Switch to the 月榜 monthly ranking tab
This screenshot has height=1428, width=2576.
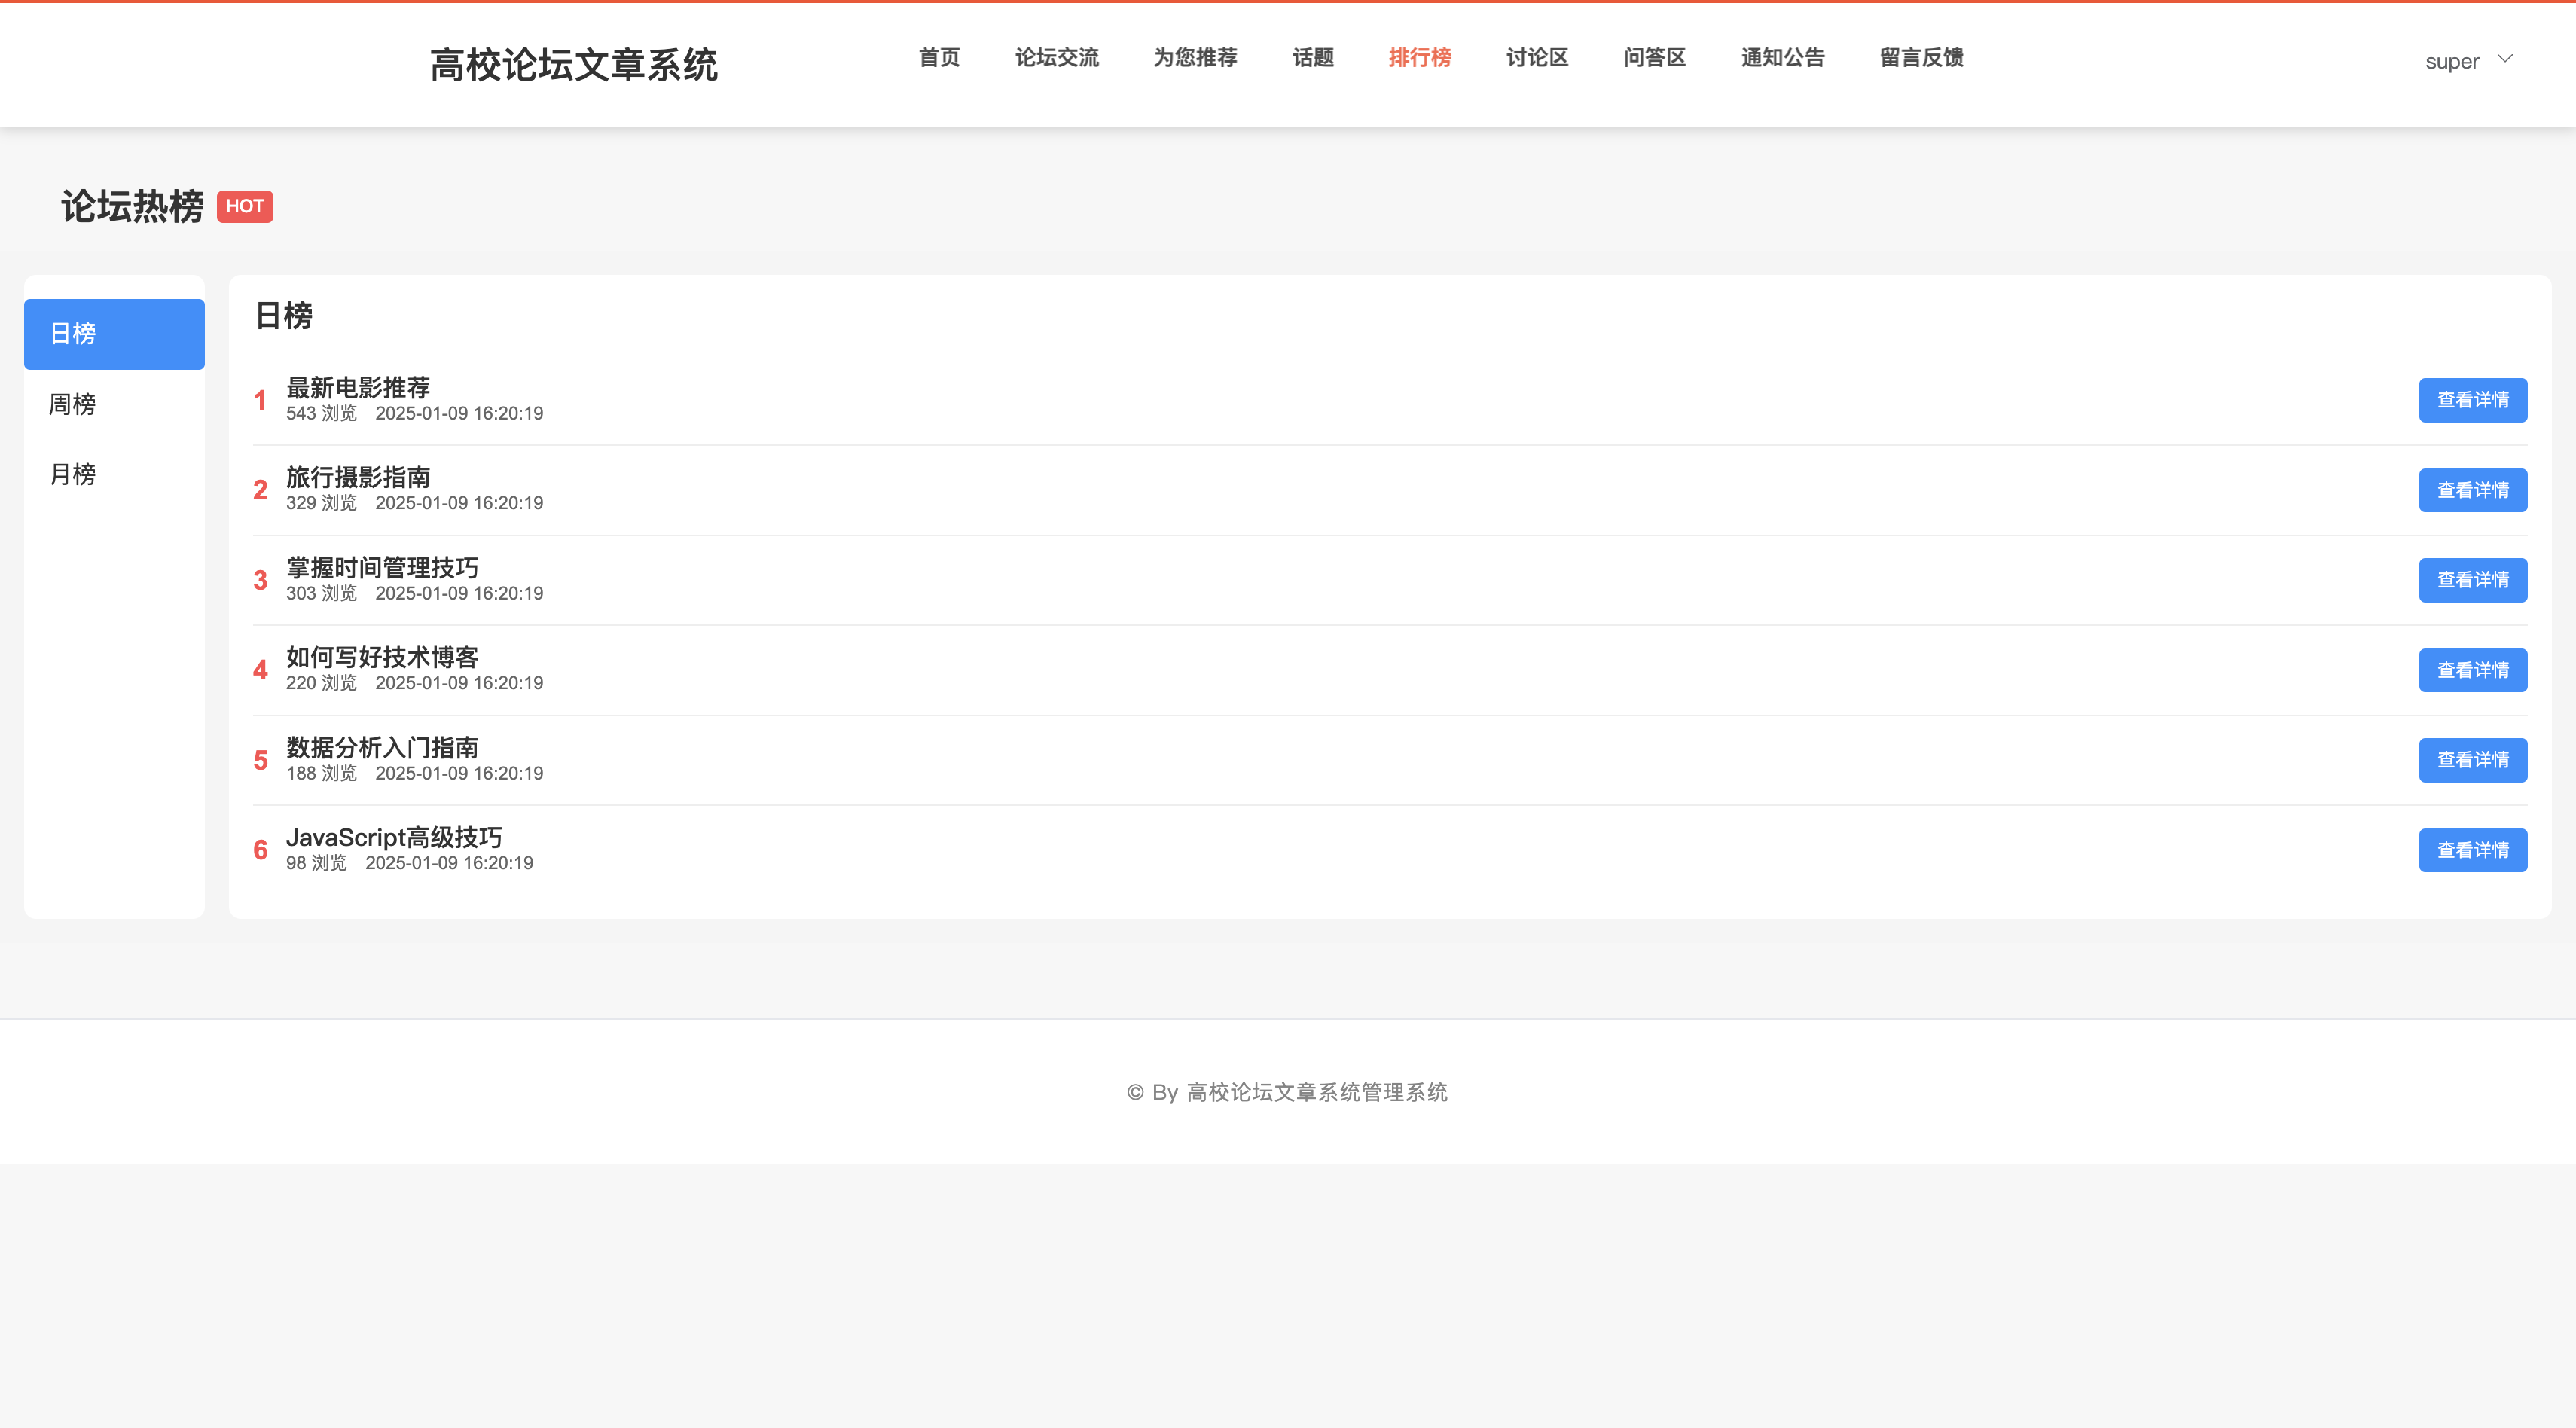(72, 474)
